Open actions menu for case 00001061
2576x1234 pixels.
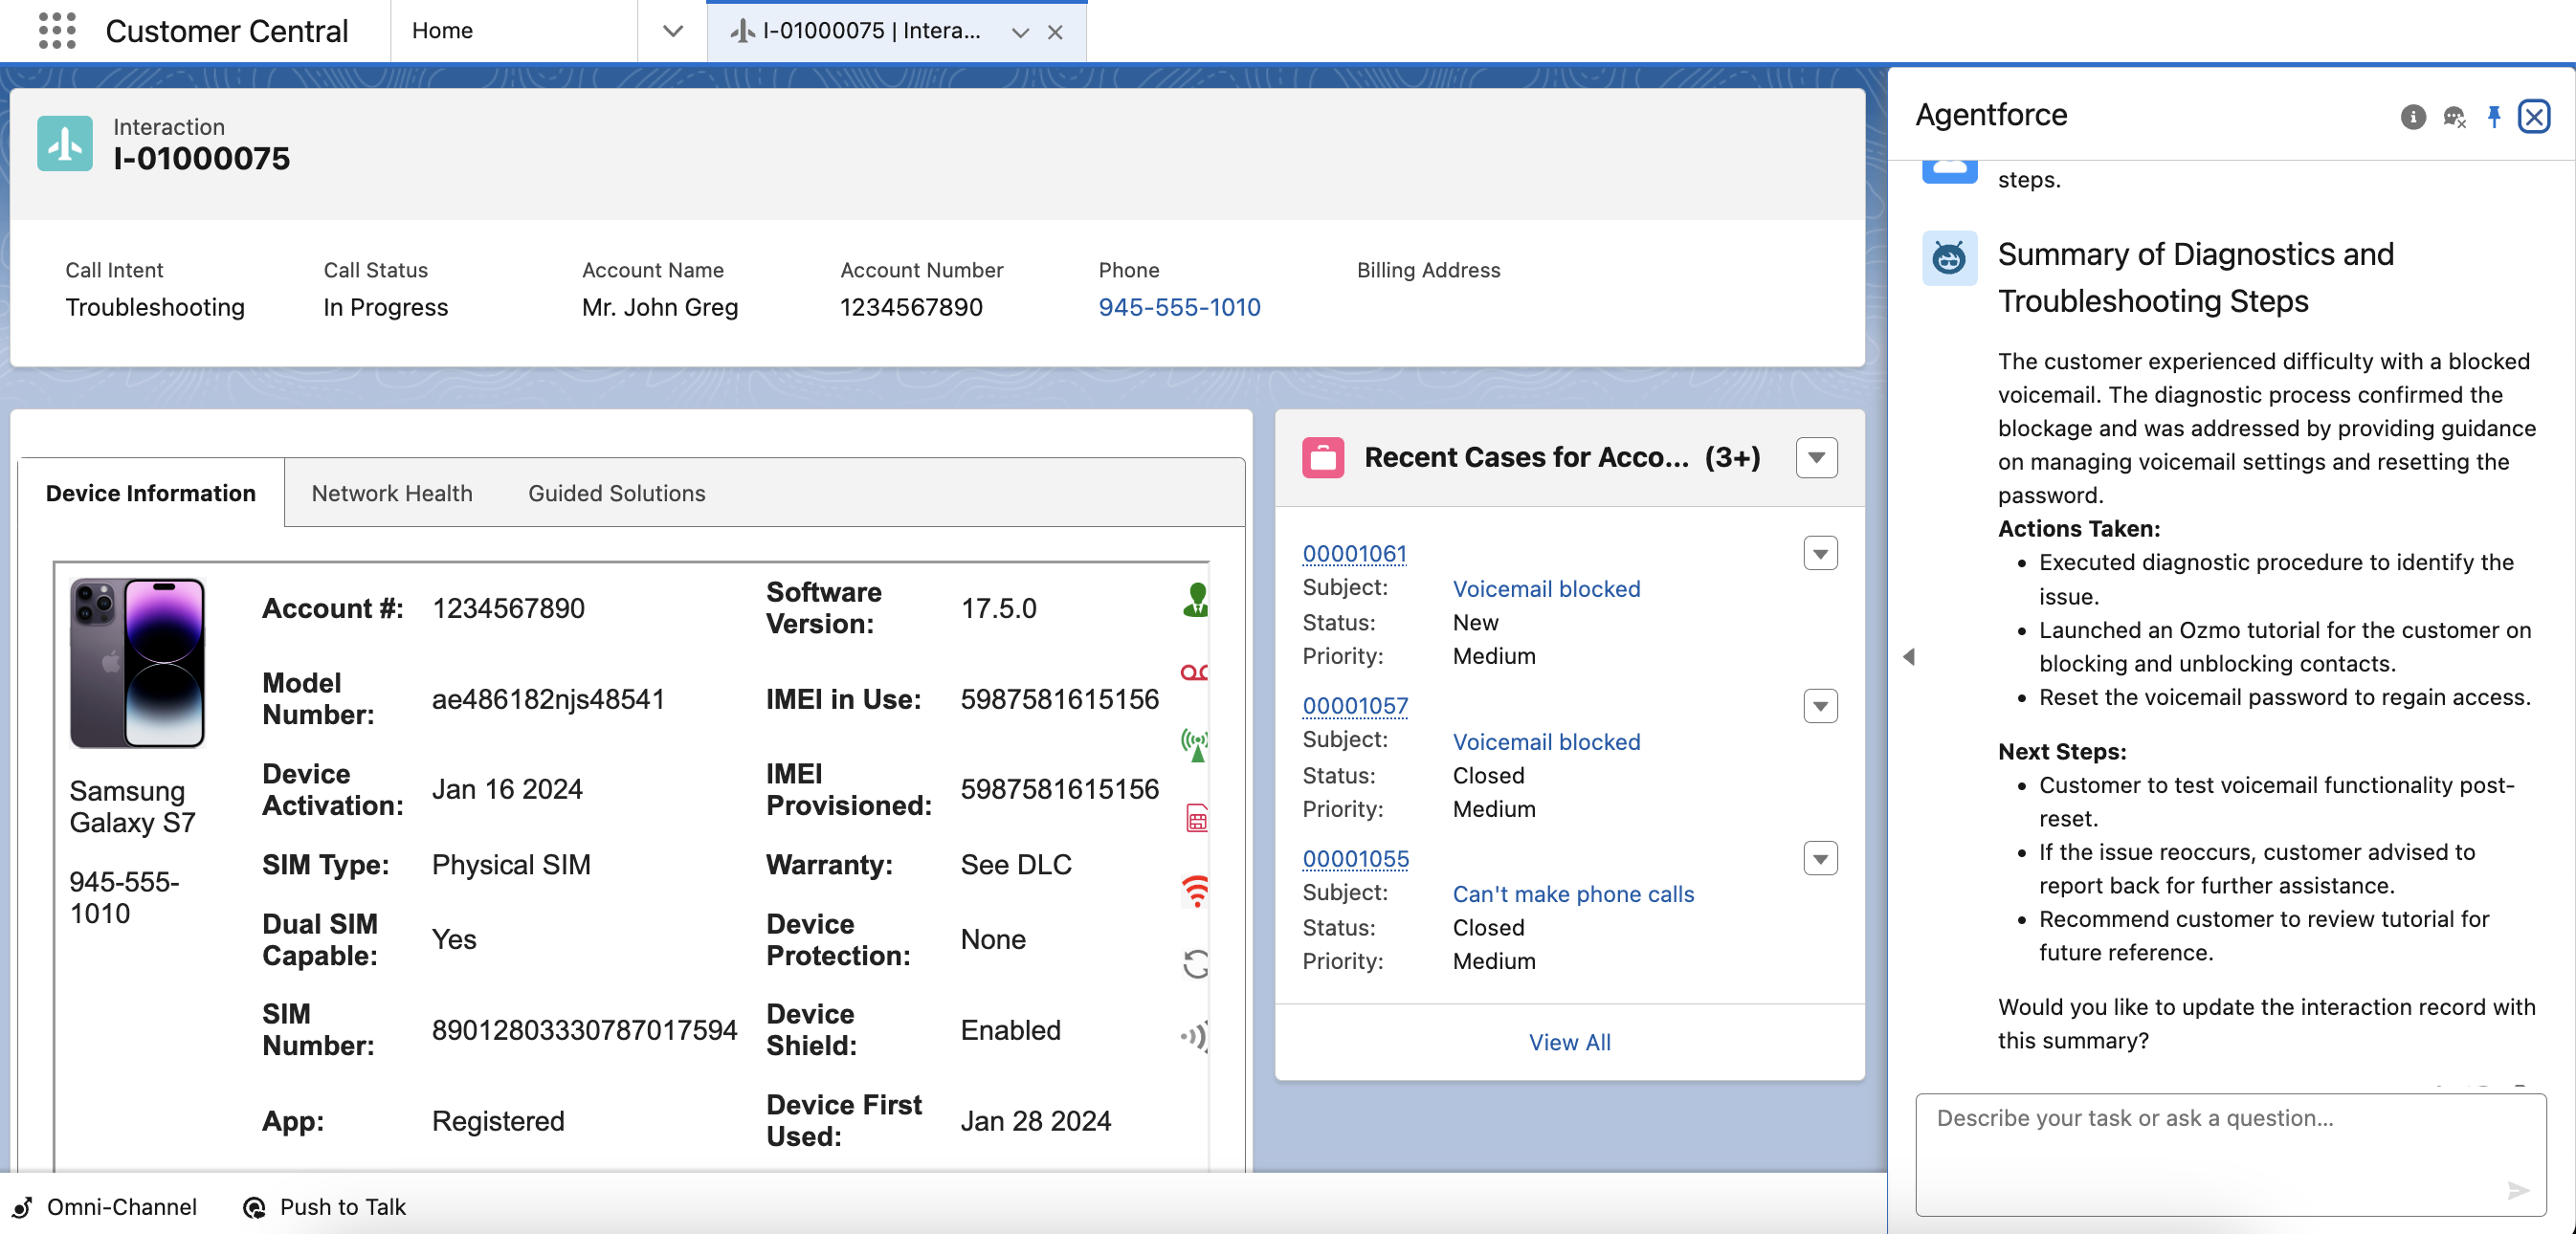coord(1820,553)
